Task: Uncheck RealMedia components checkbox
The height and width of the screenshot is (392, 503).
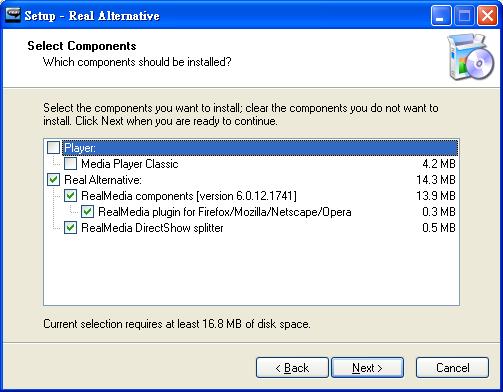Action: (x=70, y=196)
